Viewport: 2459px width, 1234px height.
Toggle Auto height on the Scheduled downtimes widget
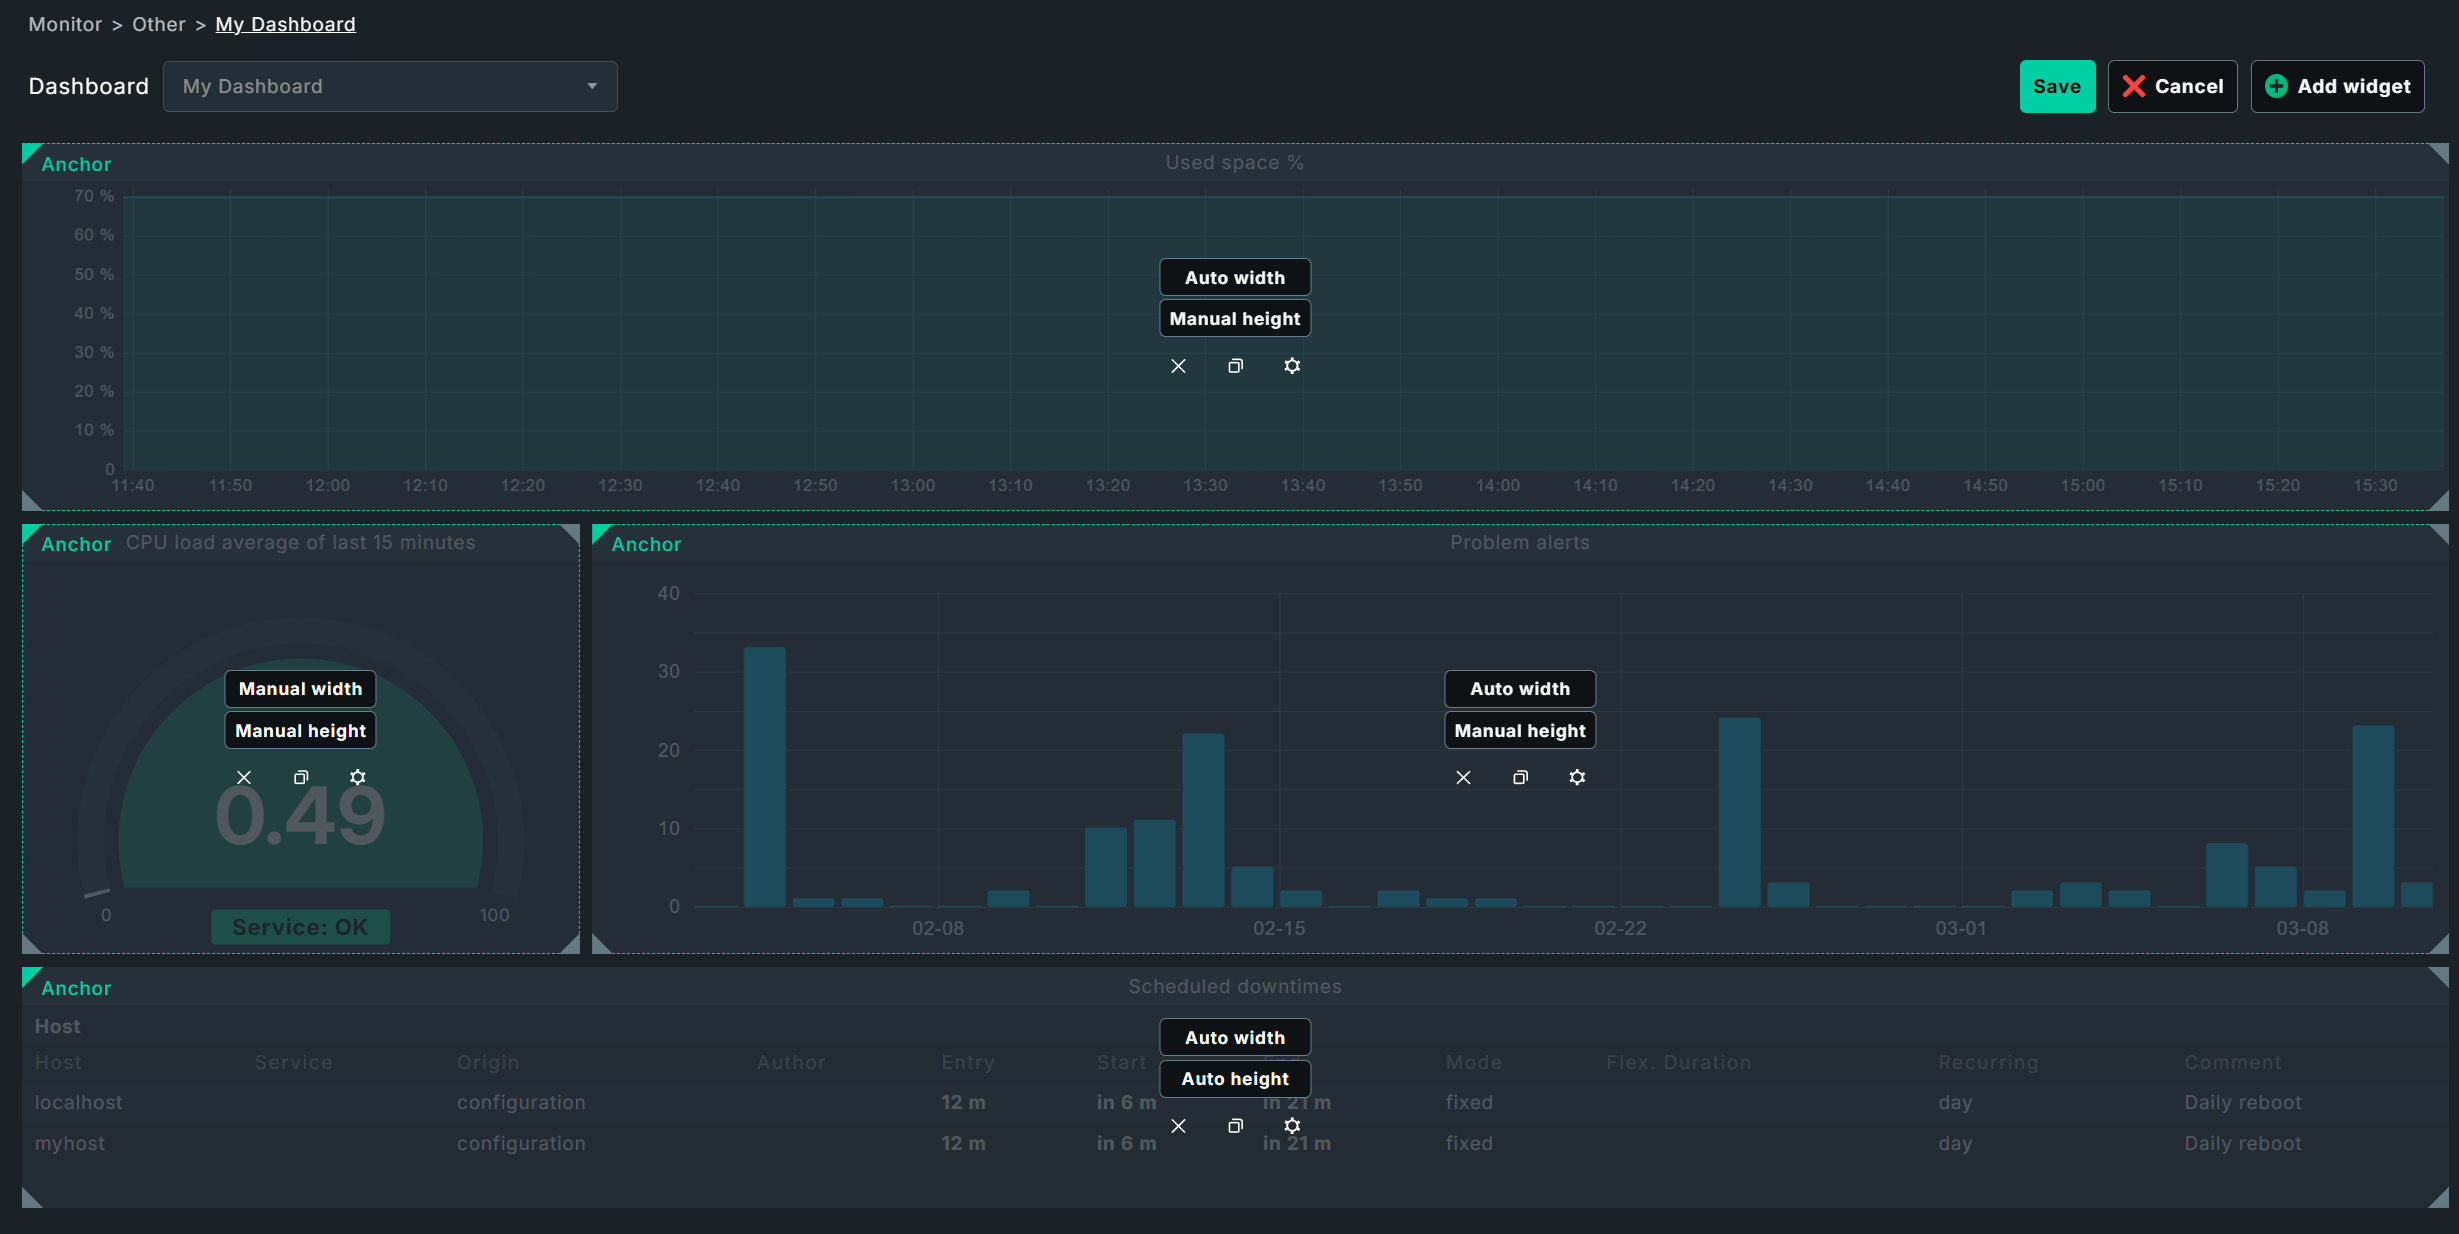tap(1234, 1079)
